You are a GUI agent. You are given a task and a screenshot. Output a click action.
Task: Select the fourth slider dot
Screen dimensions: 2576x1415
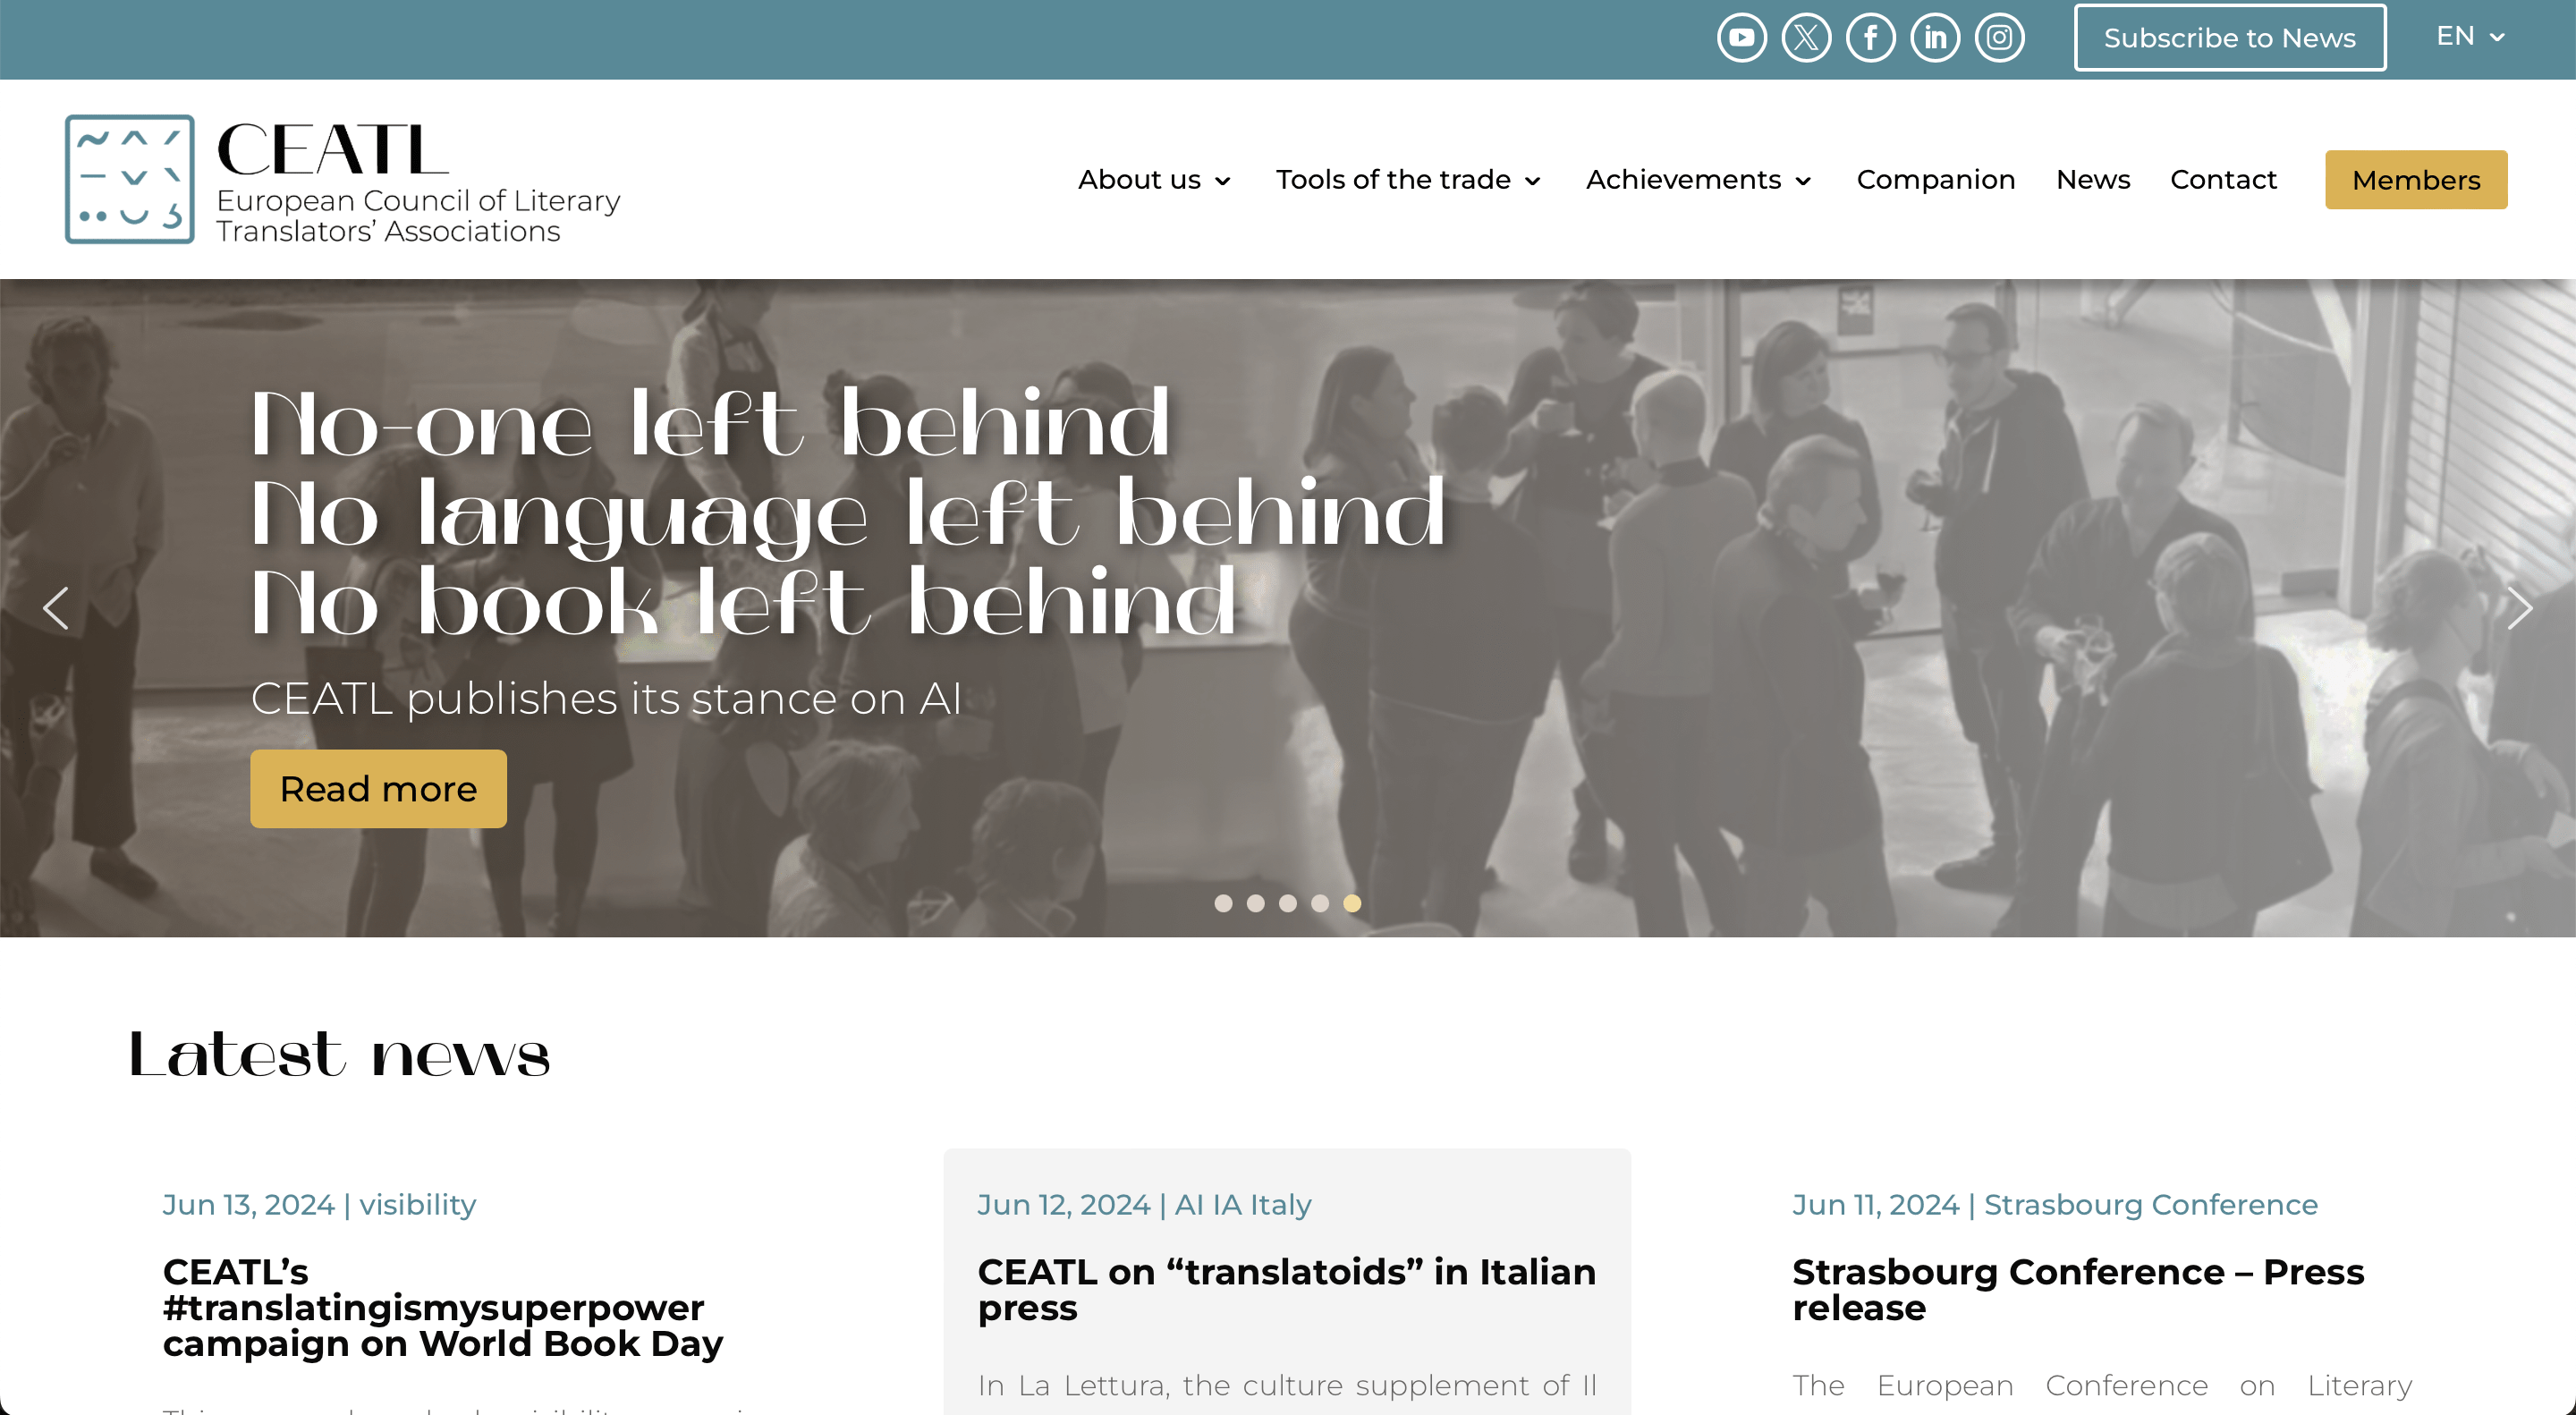coord(1320,903)
